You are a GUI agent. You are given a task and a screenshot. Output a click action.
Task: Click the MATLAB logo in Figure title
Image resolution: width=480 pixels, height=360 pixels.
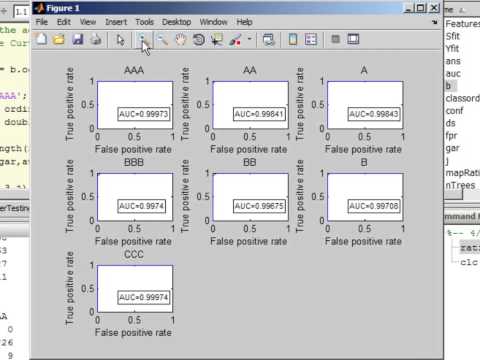40,8
